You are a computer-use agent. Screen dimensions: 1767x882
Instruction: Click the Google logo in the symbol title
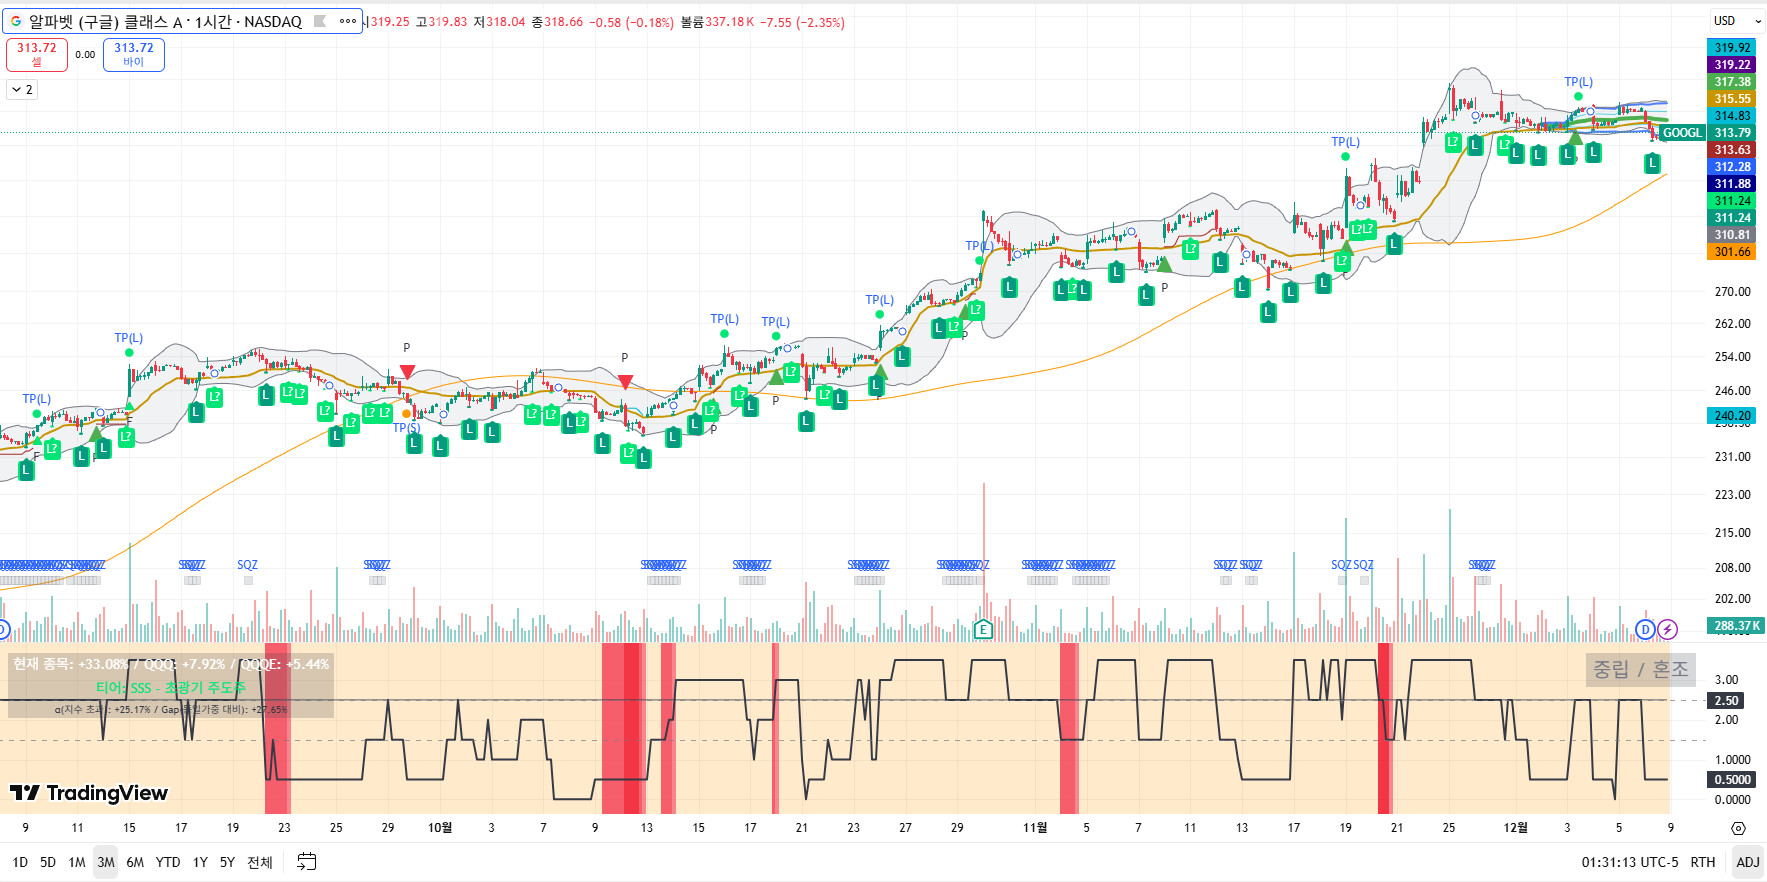coord(16,21)
